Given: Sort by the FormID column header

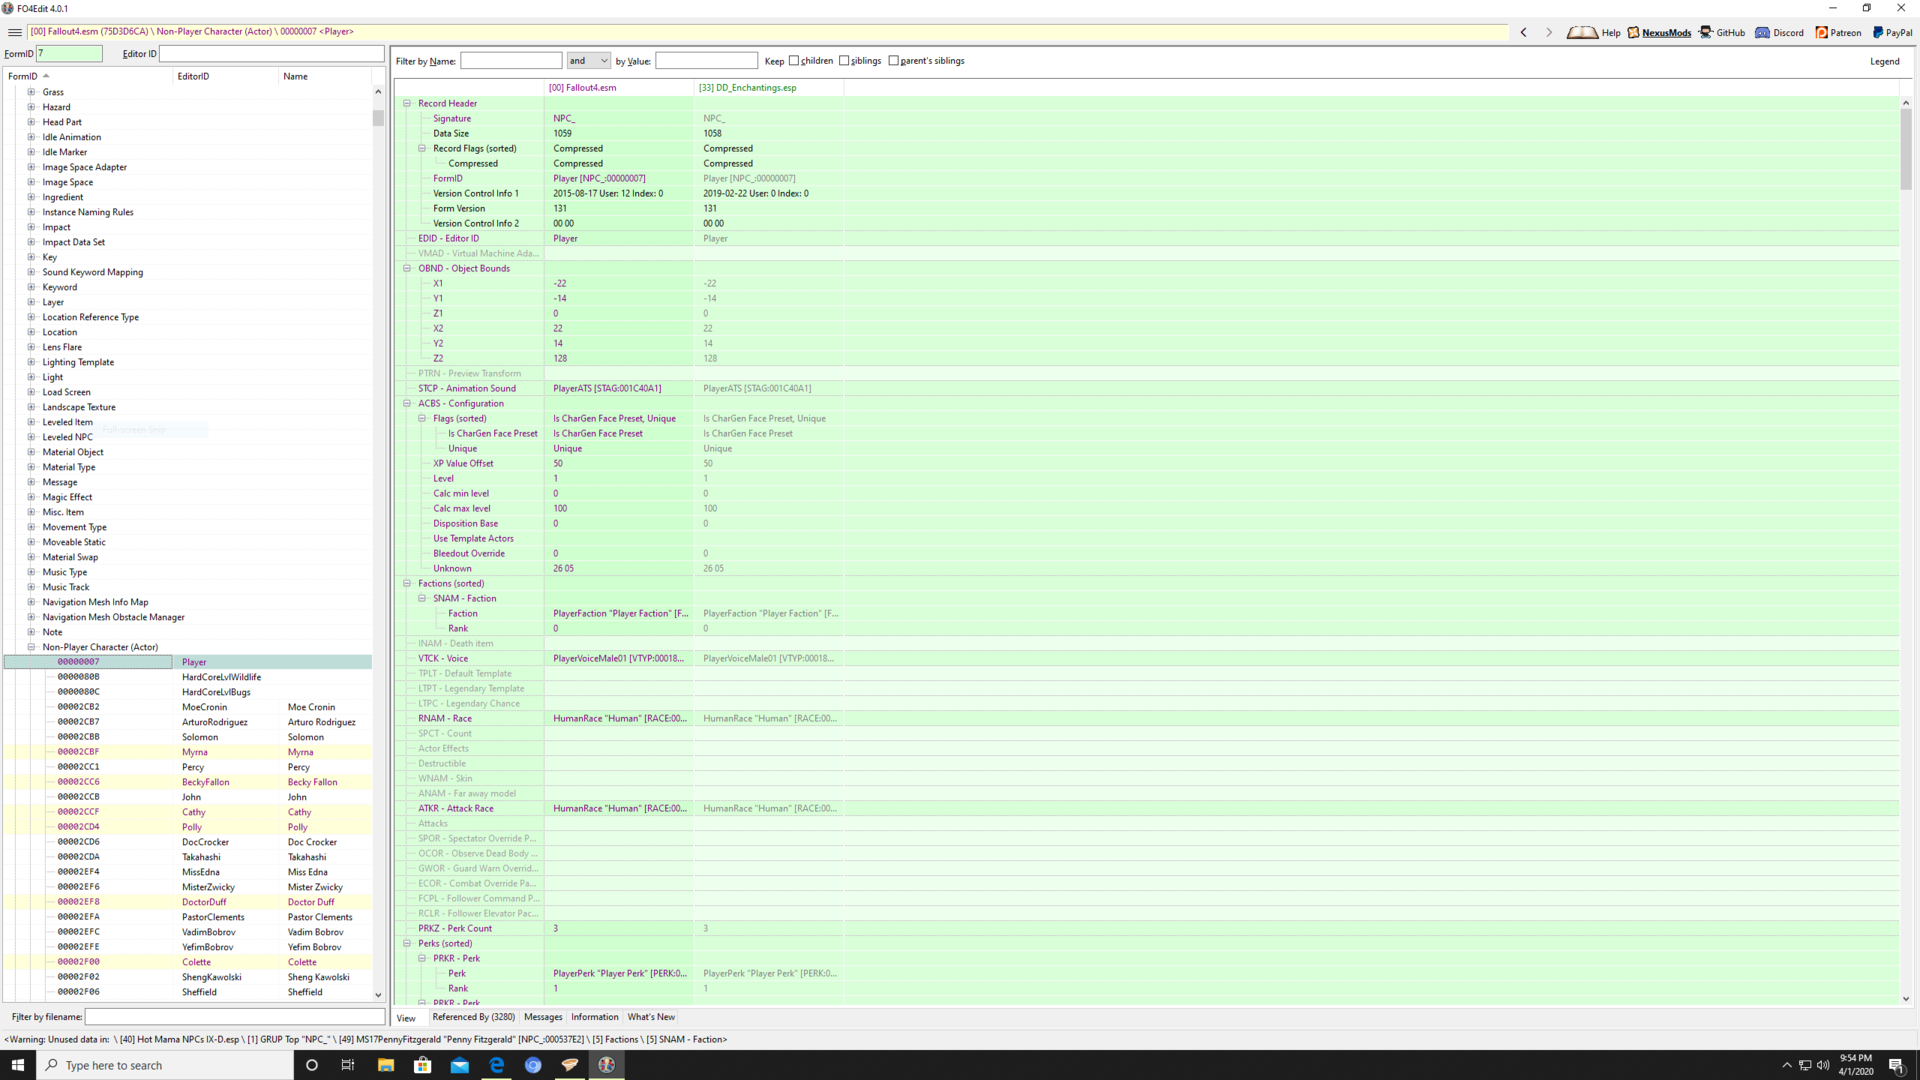Looking at the screenshot, I should tap(88, 76).
